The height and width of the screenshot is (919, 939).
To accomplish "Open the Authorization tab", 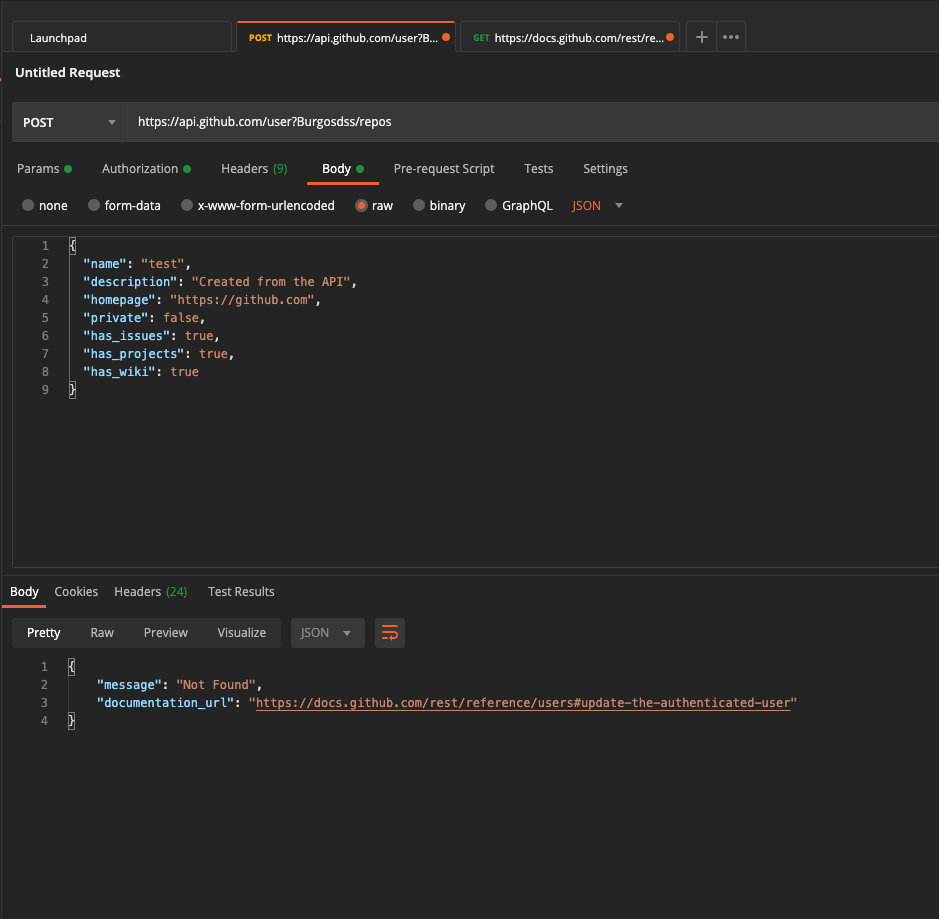I will click(x=146, y=169).
